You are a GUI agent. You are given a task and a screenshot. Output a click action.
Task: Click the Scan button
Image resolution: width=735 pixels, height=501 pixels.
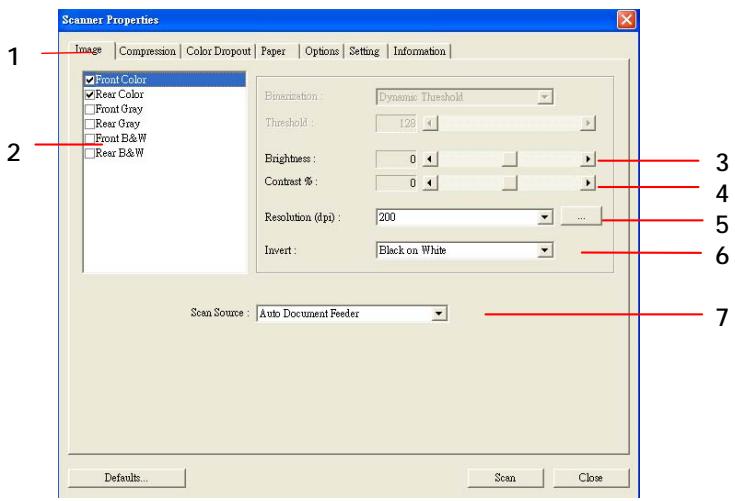[x=505, y=478]
